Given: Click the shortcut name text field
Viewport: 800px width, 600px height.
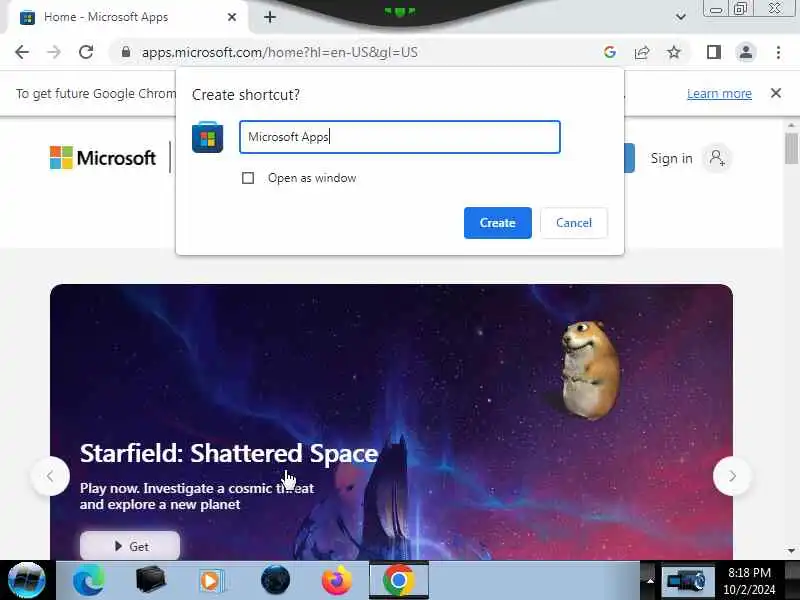Looking at the screenshot, I should click(x=399, y=137).
